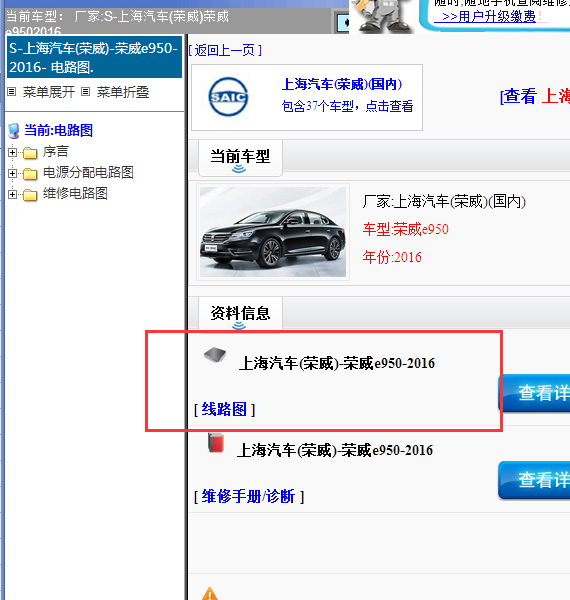Screen dimensions: 570x600
Task: Expand the 维修电路图 tree node
Action: point(12,194)
